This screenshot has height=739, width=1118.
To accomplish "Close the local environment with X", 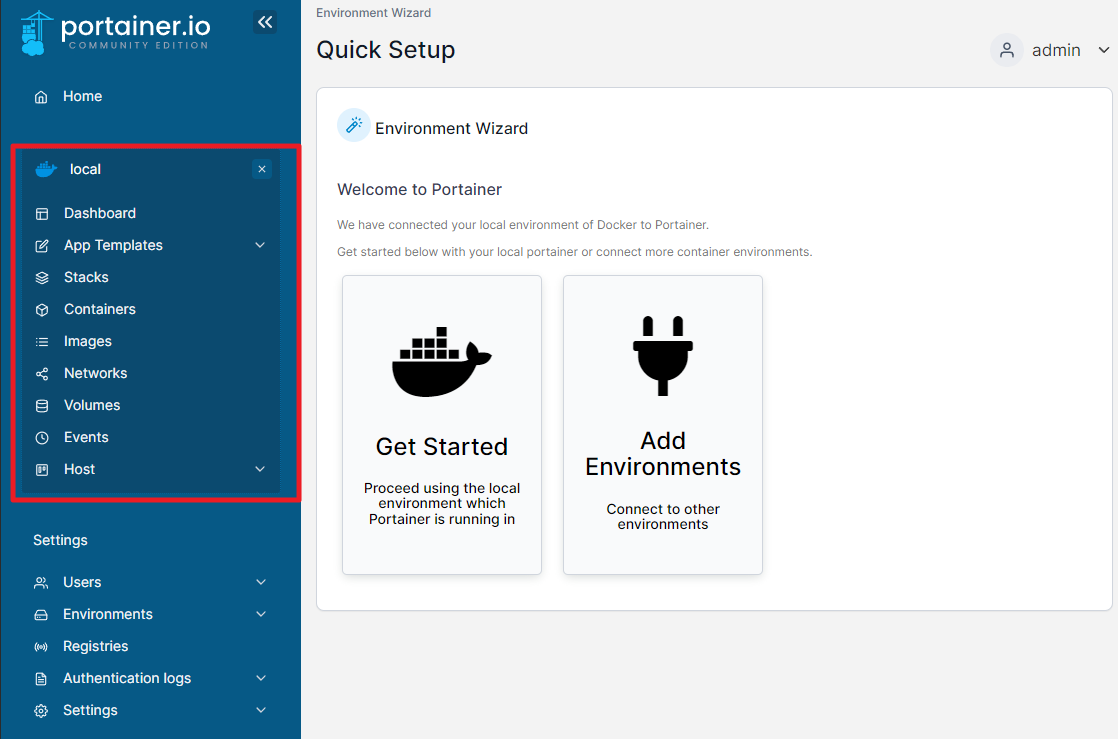I will click(x=262, y=169).
